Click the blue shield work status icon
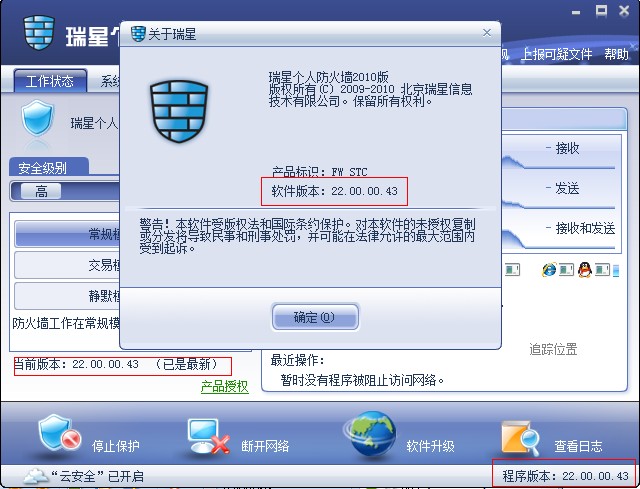640x489 pixels. (x=37, y=118)
